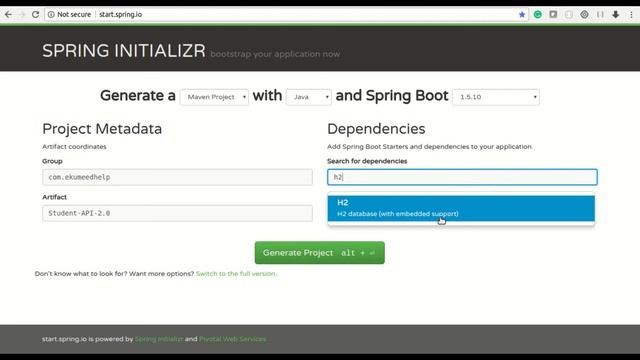Viewport: 640px width, 360px height.
Task: Click the Artifact coordinates text
Action: tap(74, 147)
